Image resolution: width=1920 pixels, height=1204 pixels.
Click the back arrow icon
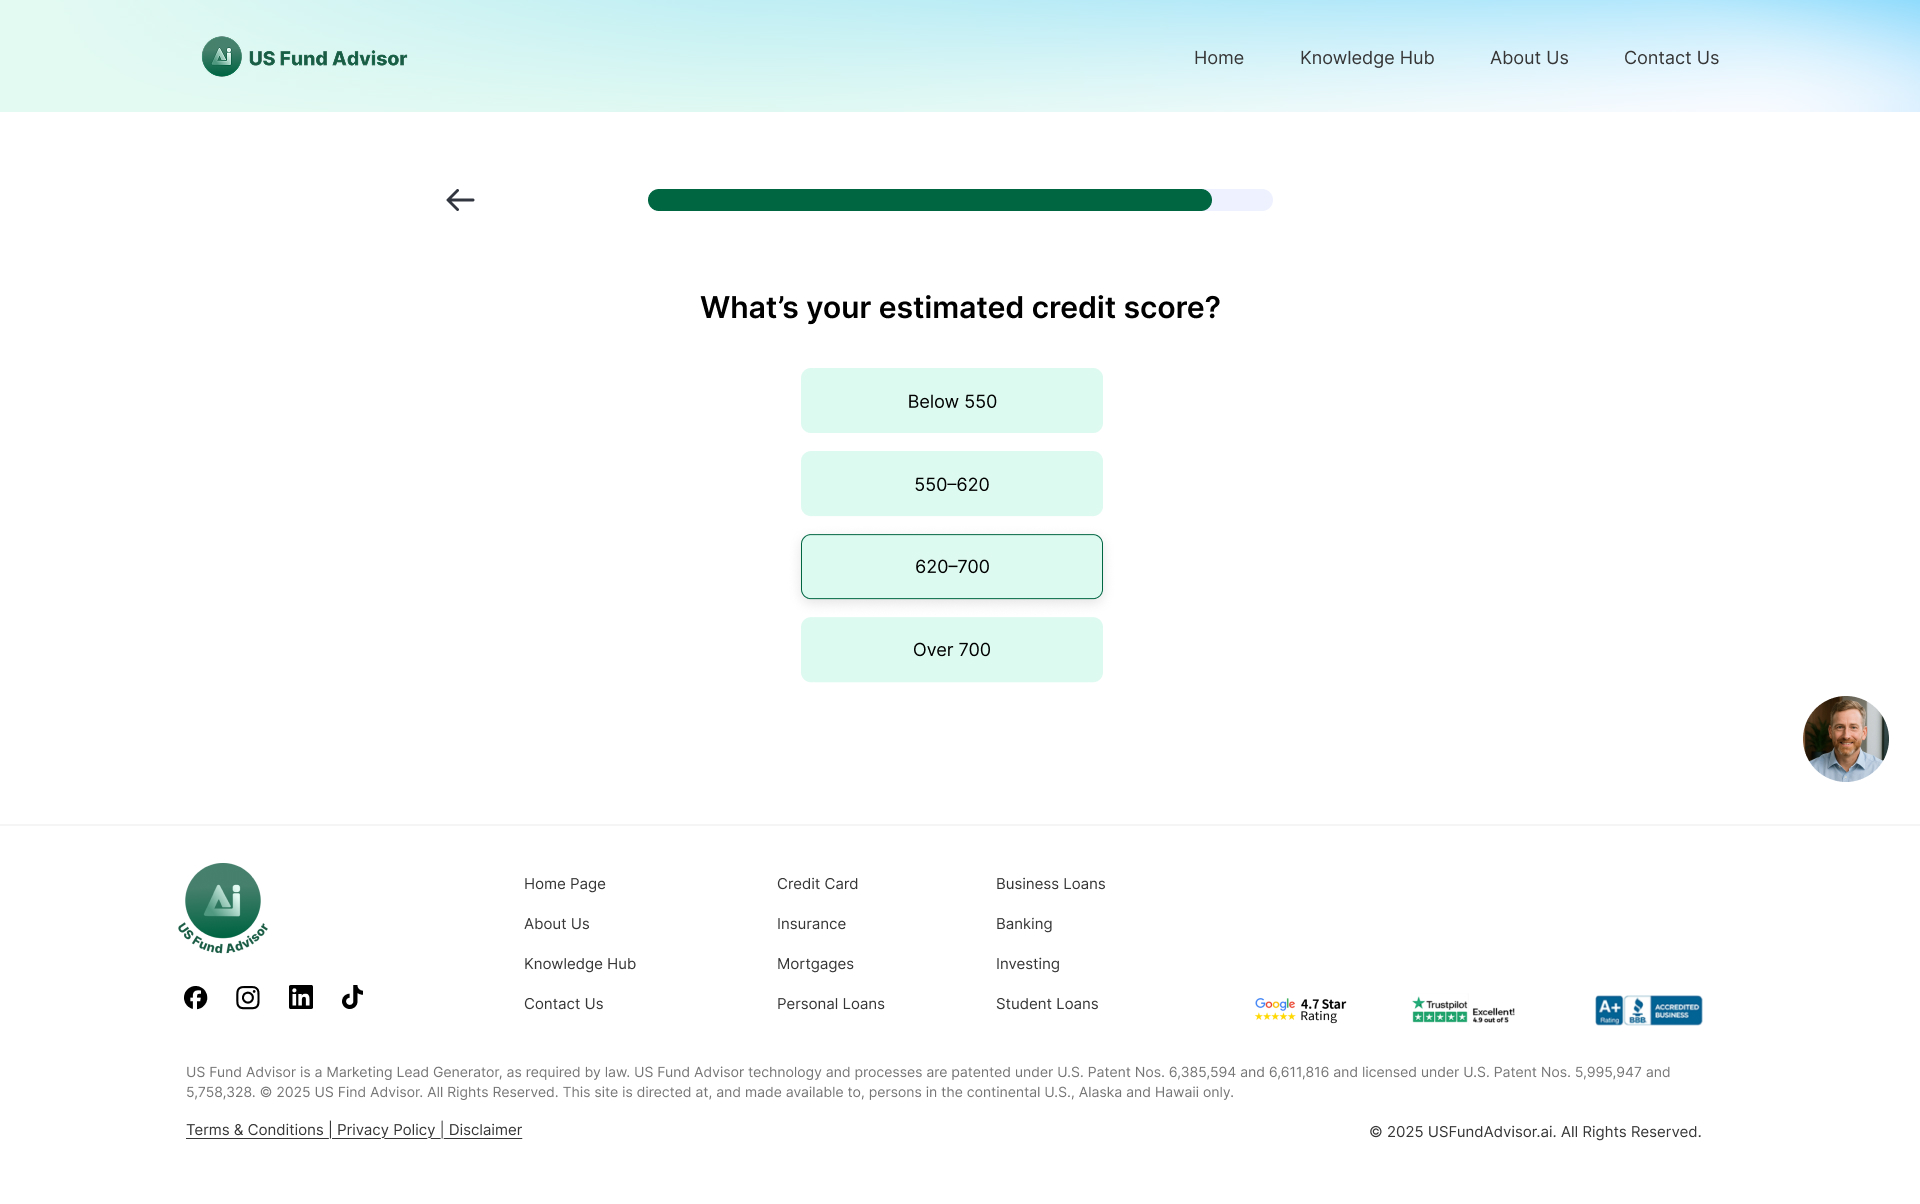click(x=460, y=200)
